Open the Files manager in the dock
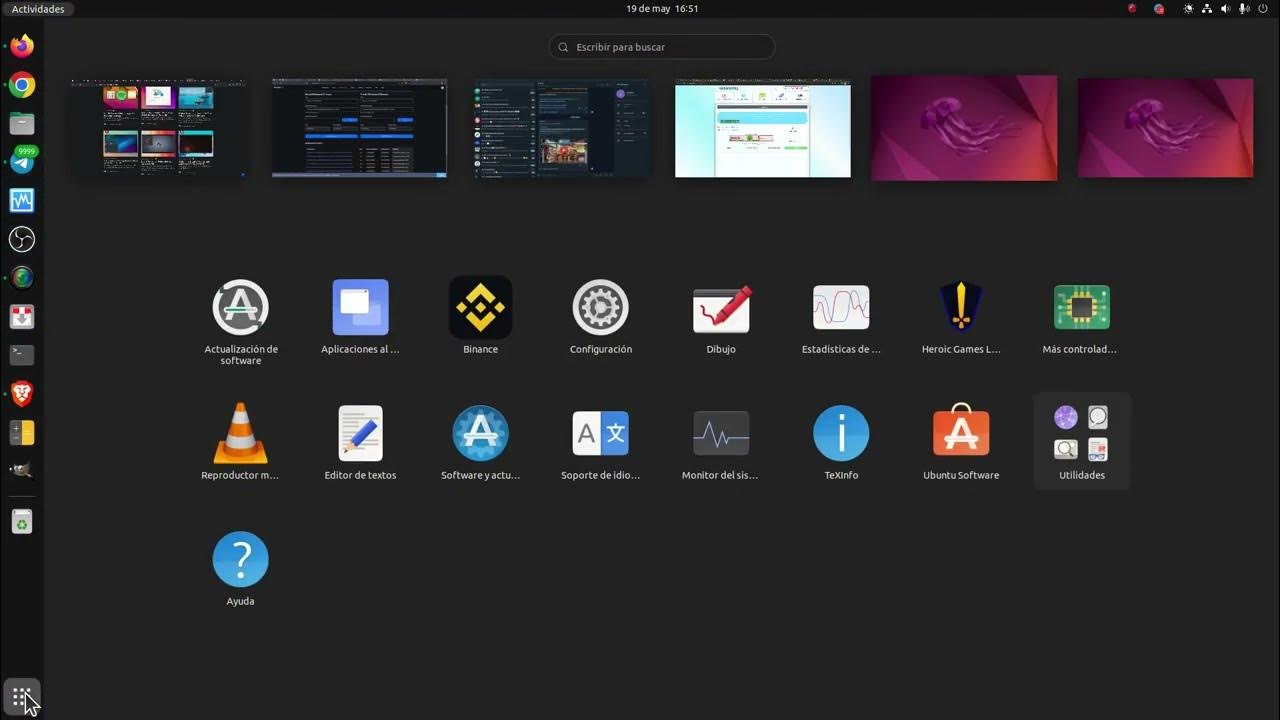 (x=22, y=124)
